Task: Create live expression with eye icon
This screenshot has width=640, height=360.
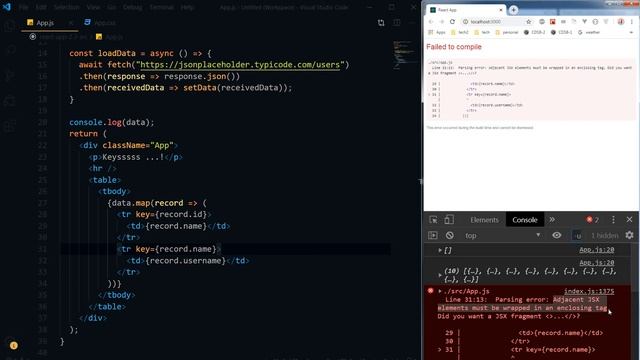Action: pyautogui.click(x=556, y=235)
